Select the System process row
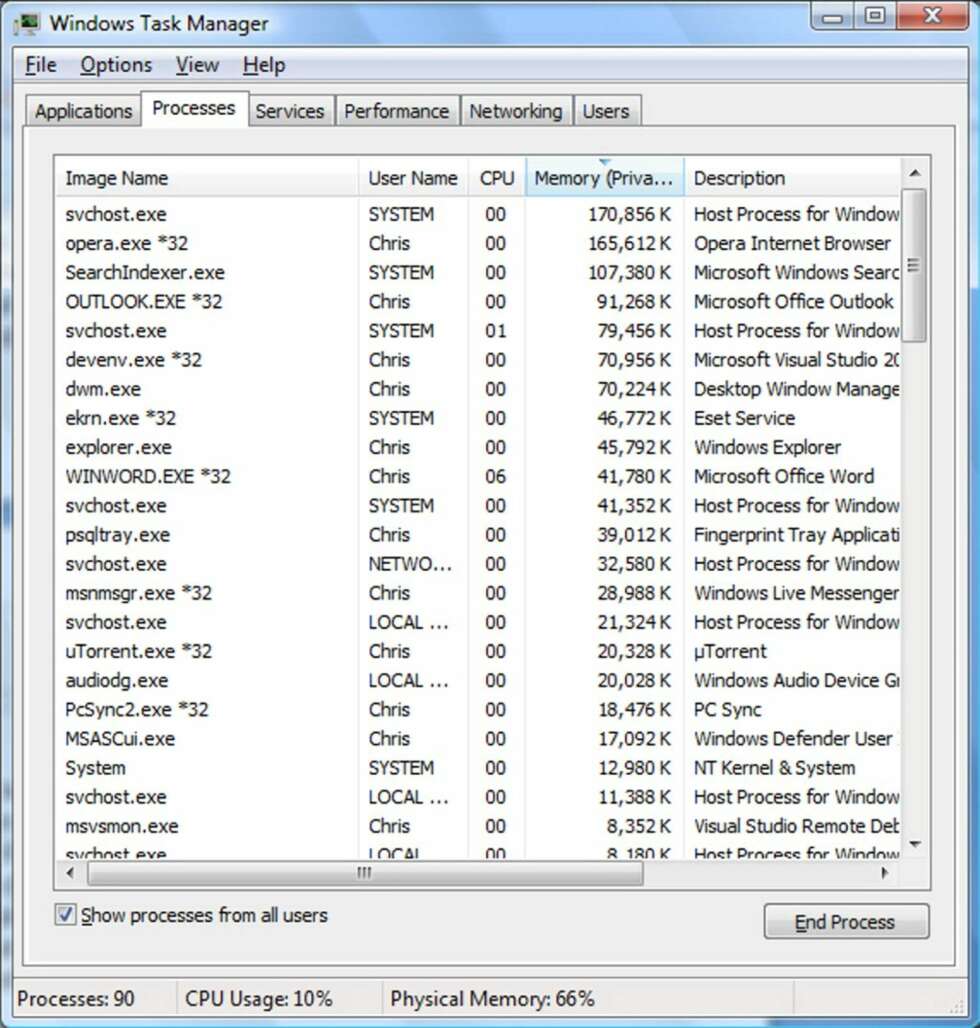This screenshot has width=980, height=1028. coord(477,768)
